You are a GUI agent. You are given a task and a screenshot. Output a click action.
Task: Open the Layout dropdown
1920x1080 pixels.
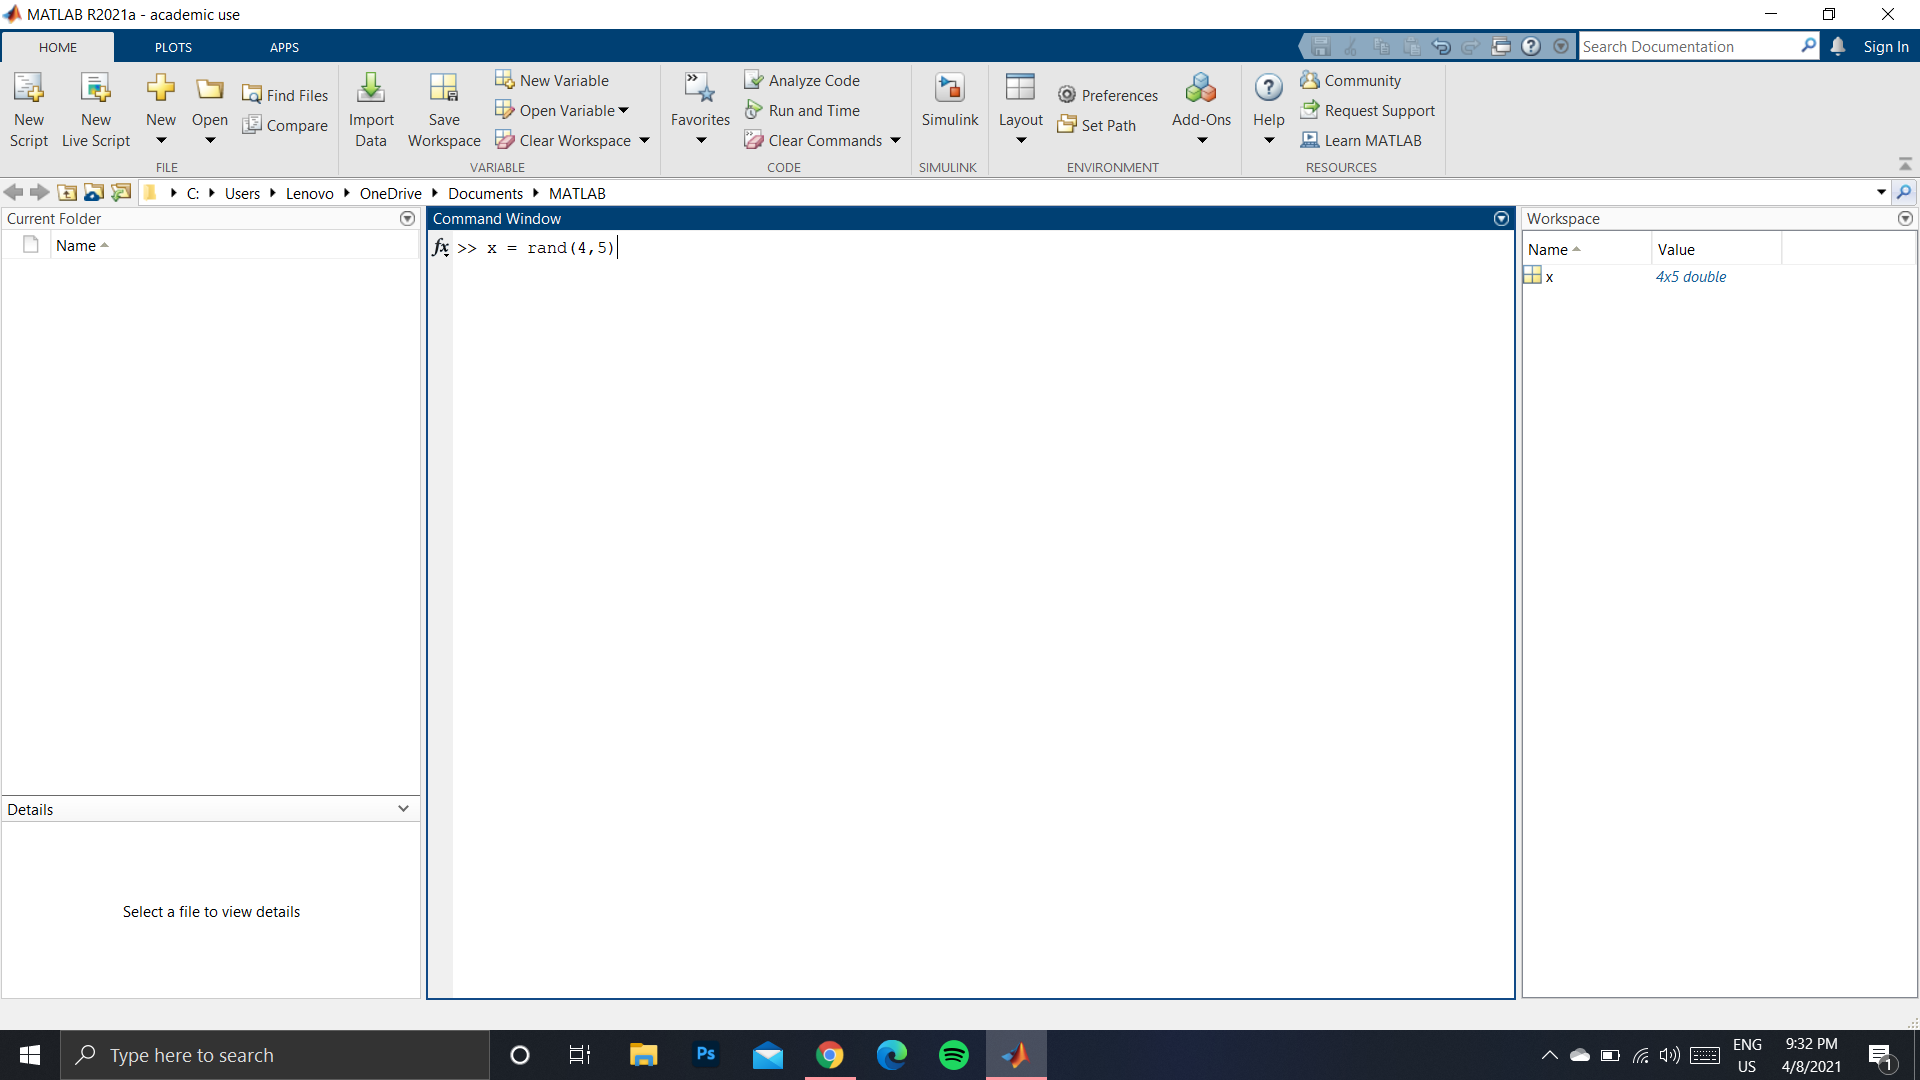[x=1020, y=108]
